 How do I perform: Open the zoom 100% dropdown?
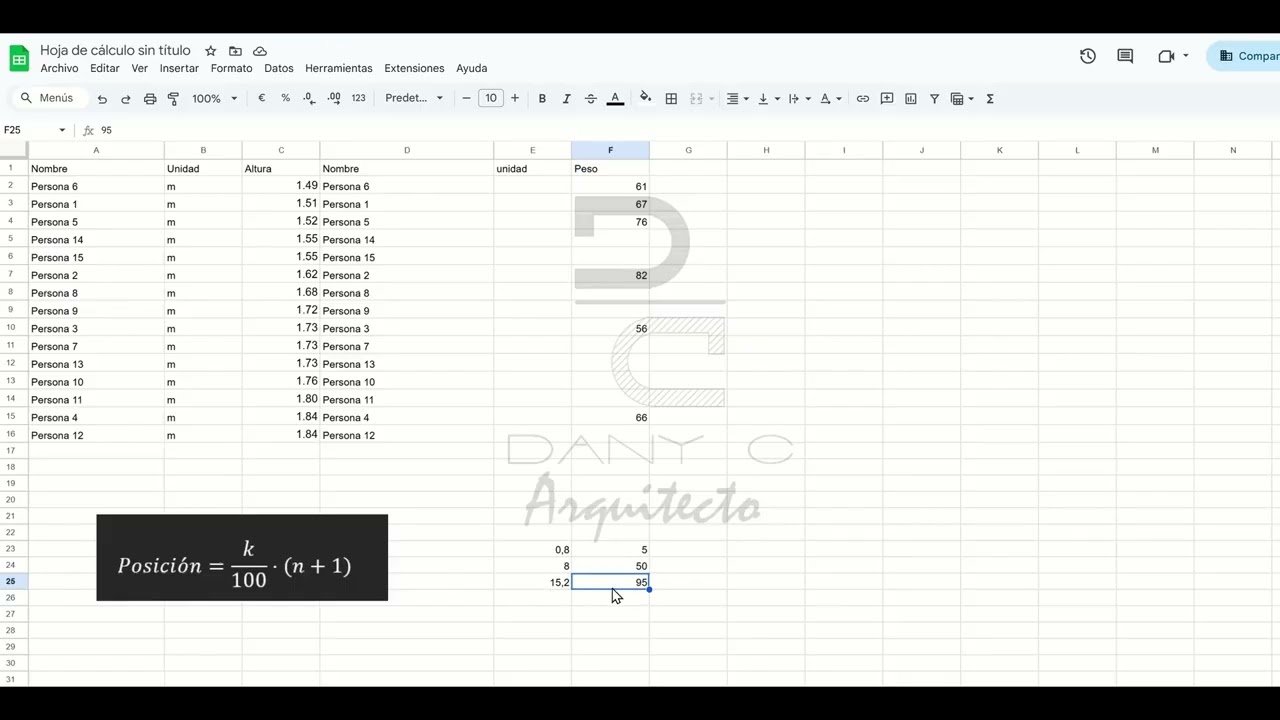tap(215, 99)
